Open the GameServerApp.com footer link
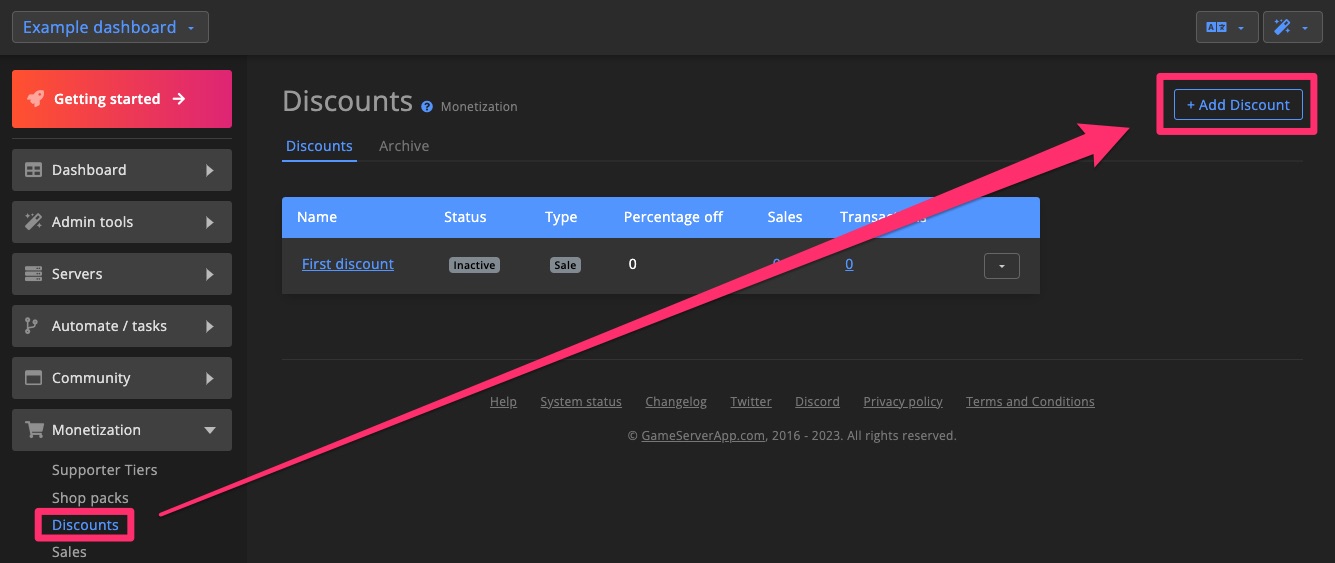The height and width of the screenshot is (563, 1335). 703,436
